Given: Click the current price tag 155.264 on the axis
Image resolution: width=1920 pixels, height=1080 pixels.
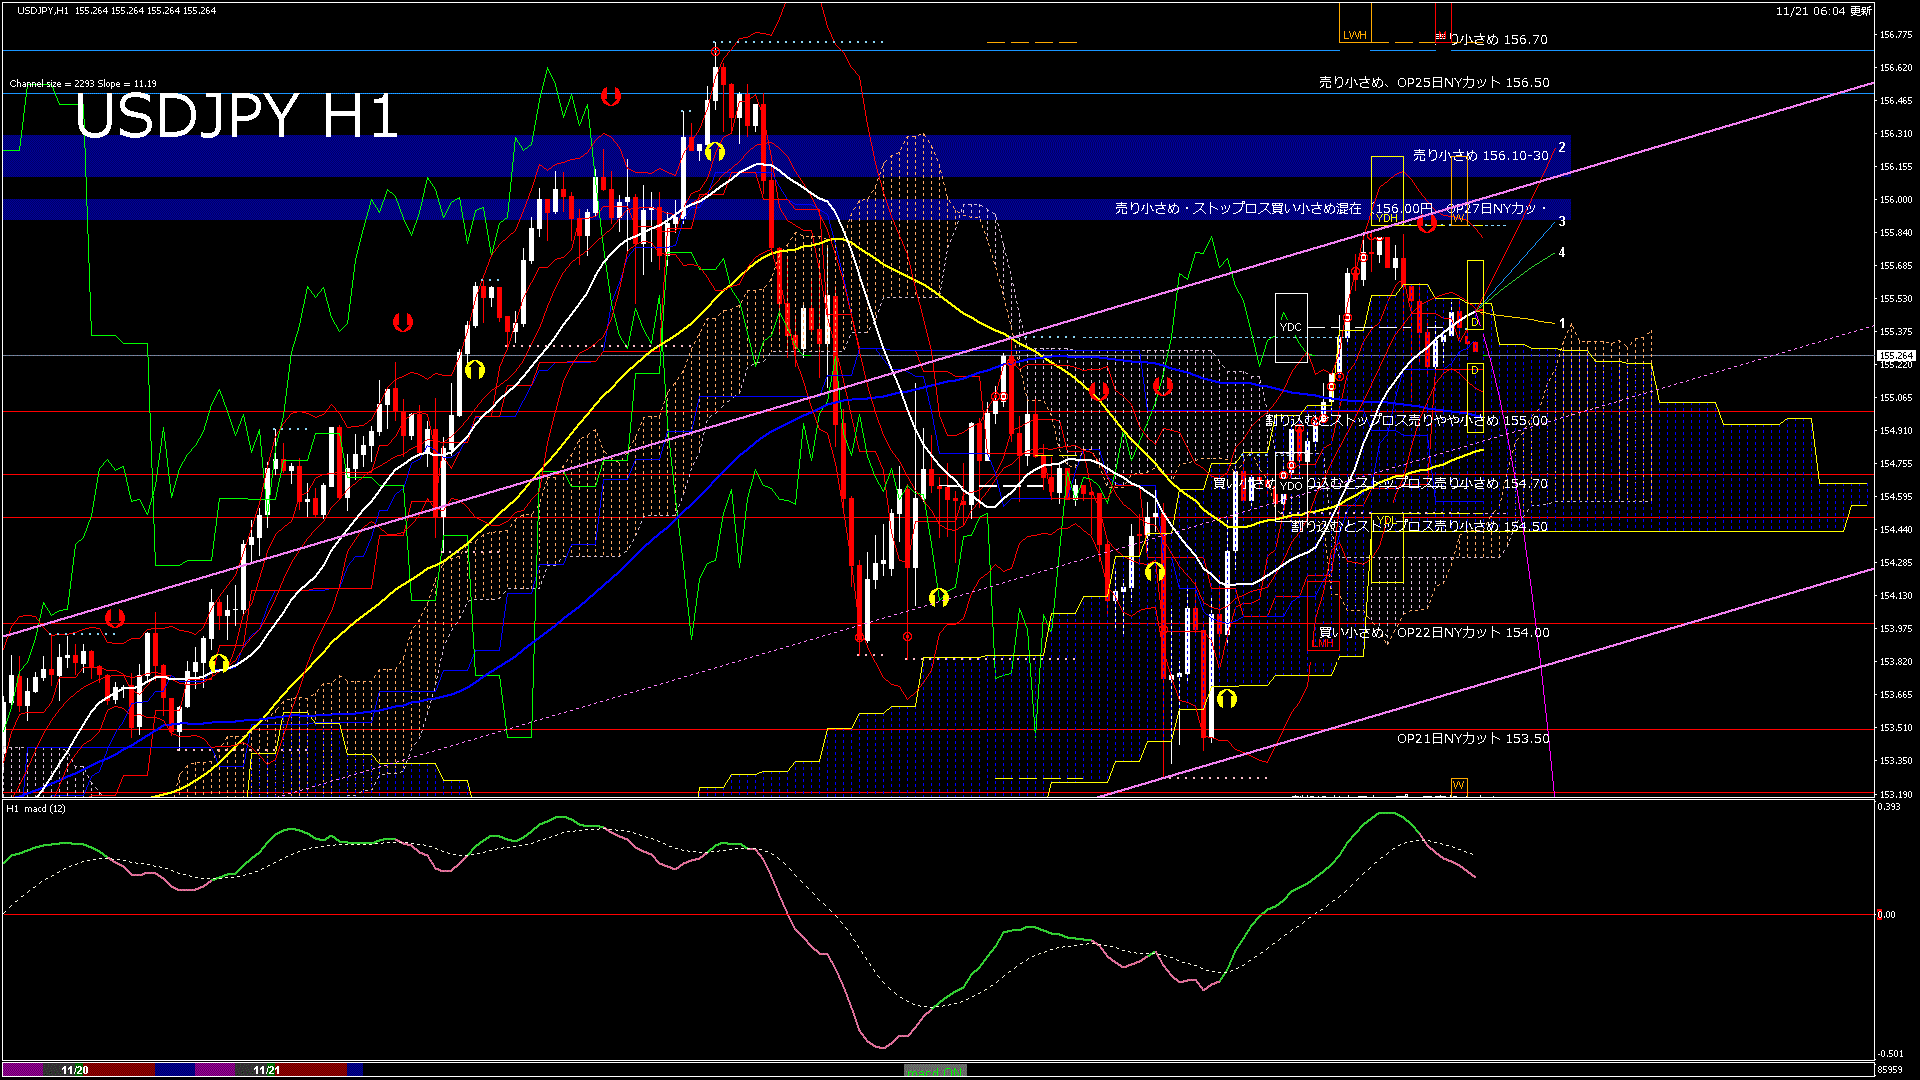Looking at the screenshot, I should [1895, 355].
